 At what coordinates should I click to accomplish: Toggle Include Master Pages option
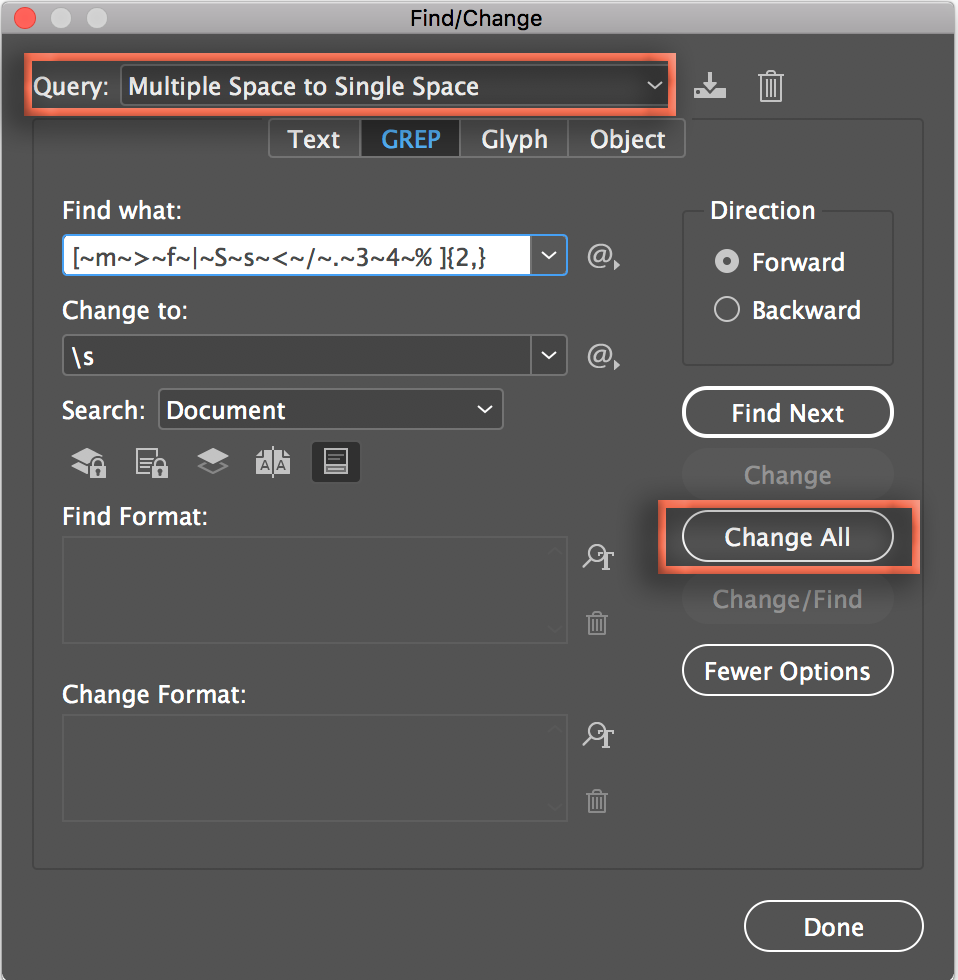273,462
